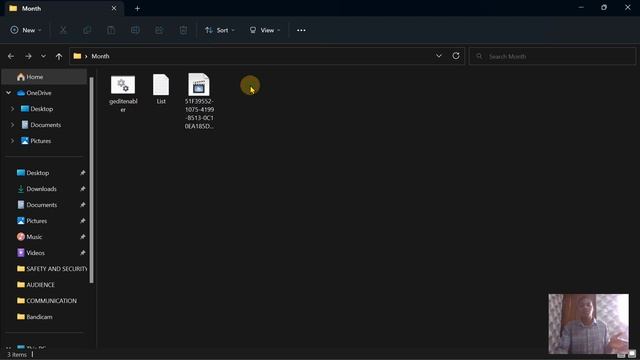The width and height of the screenshot is (640, 360).
Task: Click the 3 items status text
Action: click(17, 355)
